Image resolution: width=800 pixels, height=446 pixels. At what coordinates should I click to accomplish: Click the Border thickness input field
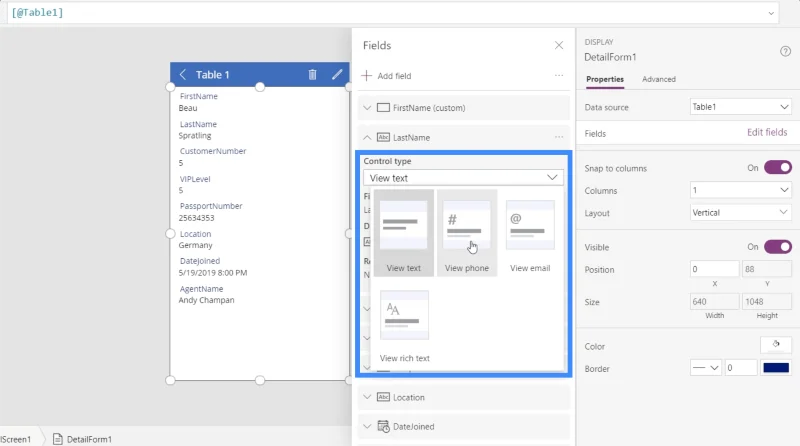pos(741,368)
